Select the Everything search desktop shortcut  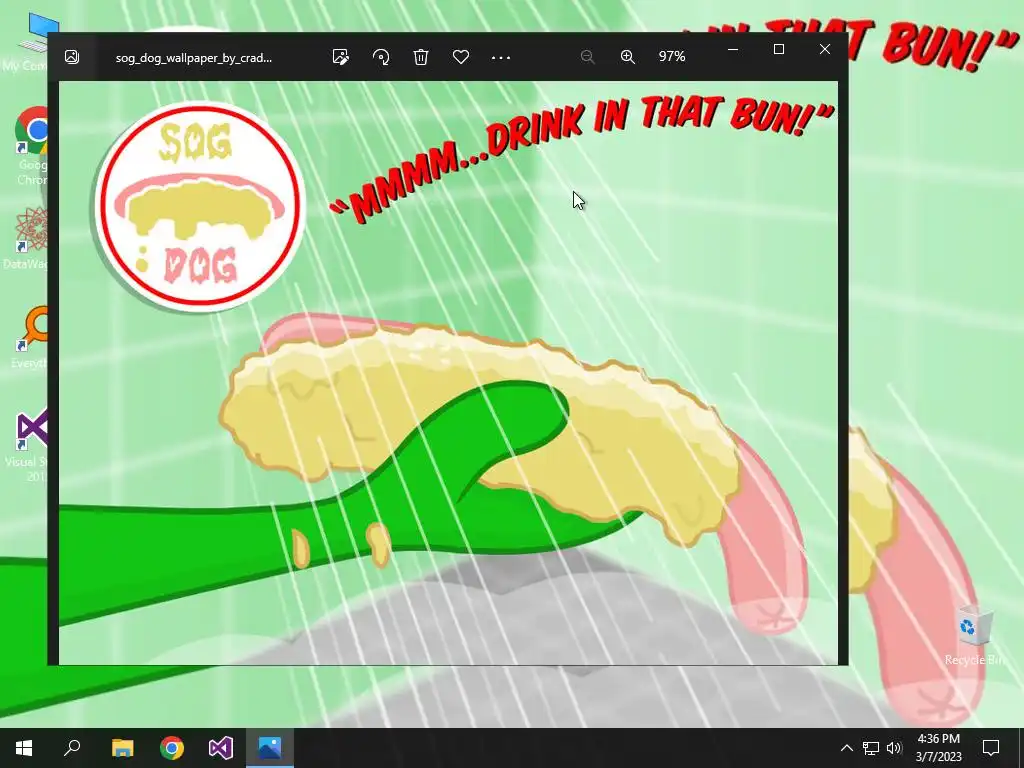pyautogui.click(x=31, y=338)
